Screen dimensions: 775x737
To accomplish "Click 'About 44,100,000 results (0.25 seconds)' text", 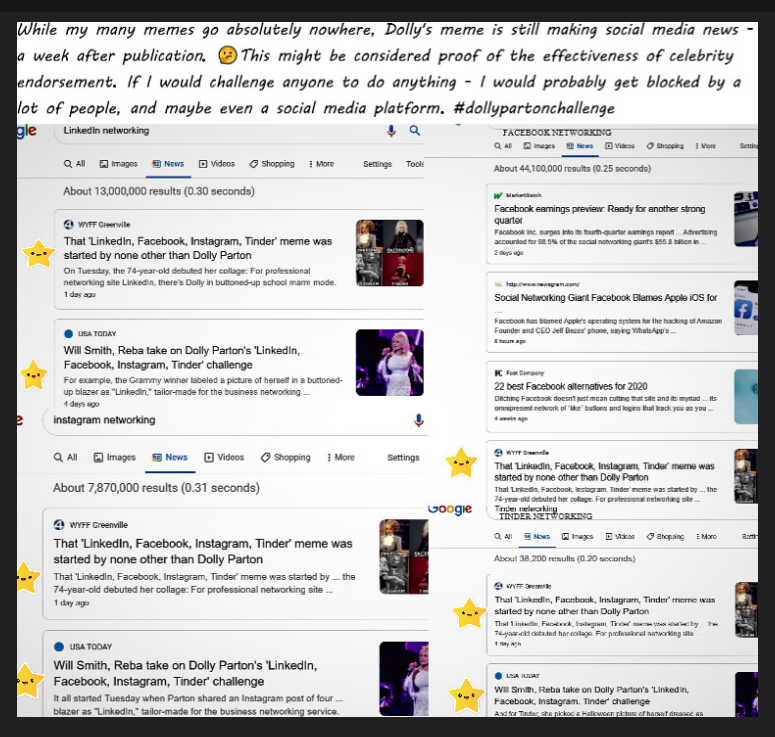I will pyautogui.click(x=572, y=169).
